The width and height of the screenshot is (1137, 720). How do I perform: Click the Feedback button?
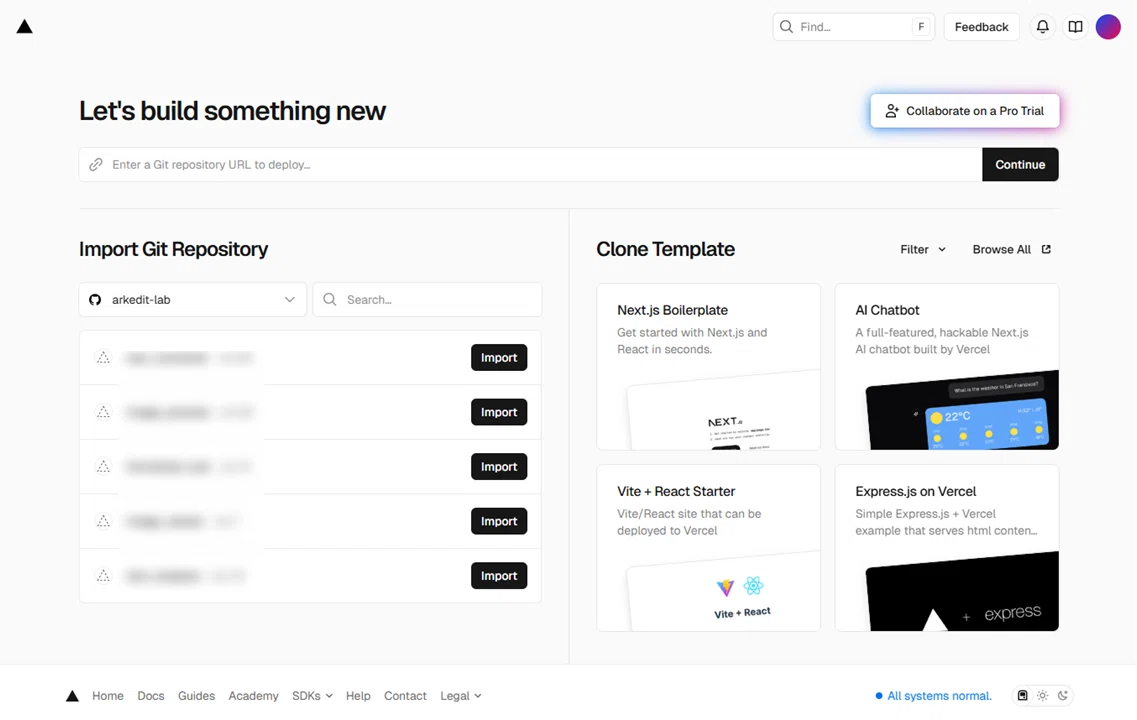[x=981, y=27]
